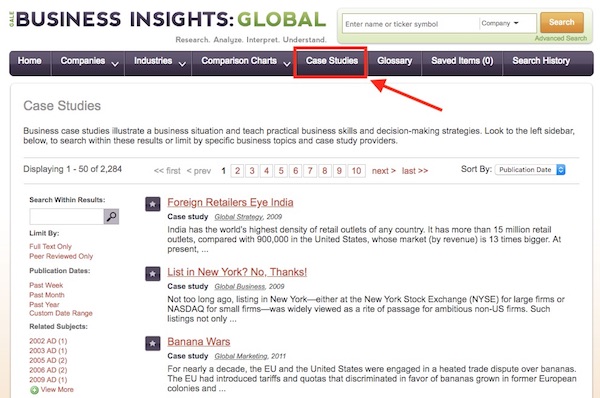Star the List in New York case study
Screen dimensions: 600x398
152,274
